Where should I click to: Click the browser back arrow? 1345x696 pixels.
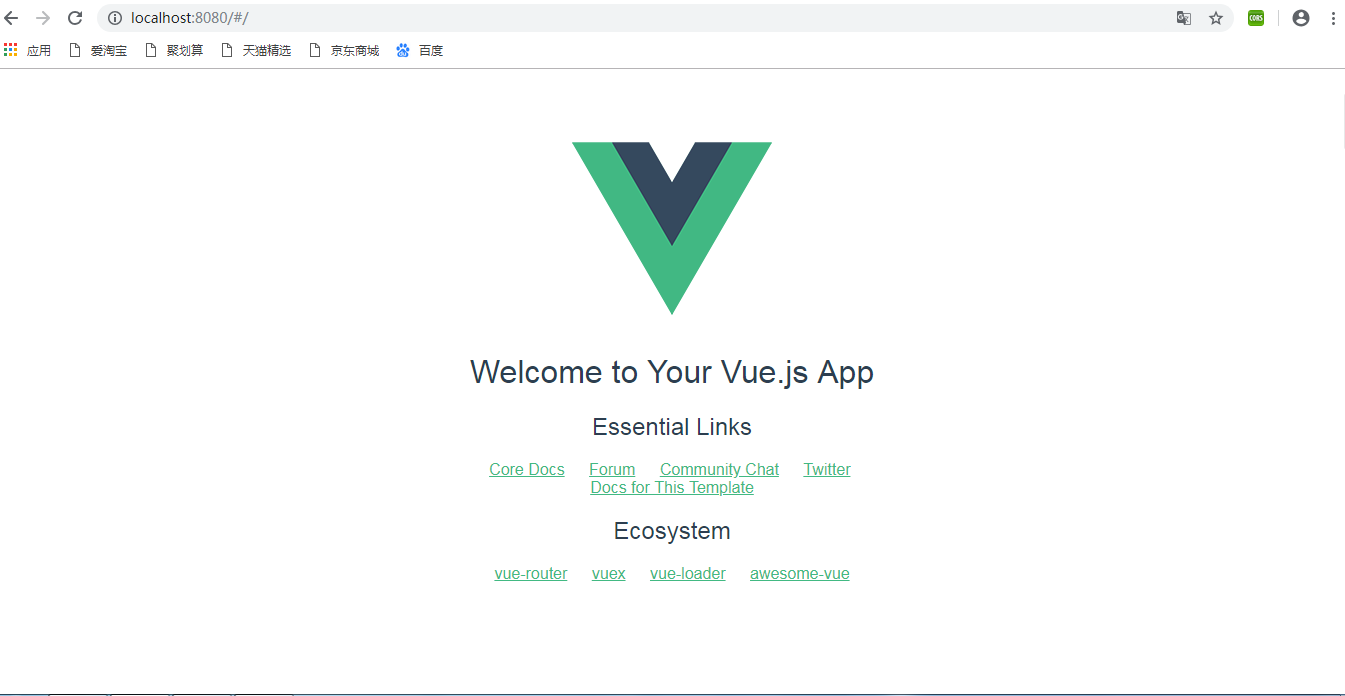click(x=12, y=18)
